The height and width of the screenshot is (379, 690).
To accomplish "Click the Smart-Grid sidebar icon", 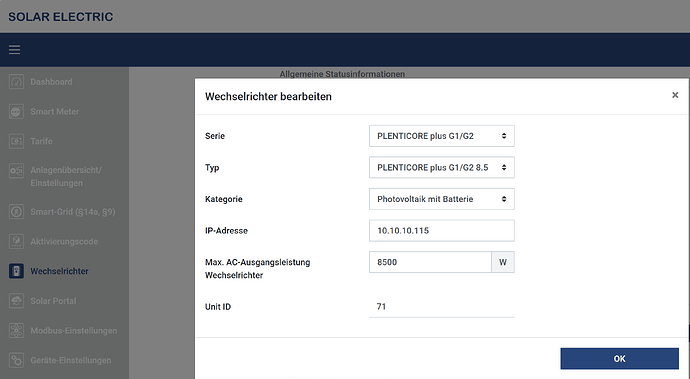I will coord(16,212).
